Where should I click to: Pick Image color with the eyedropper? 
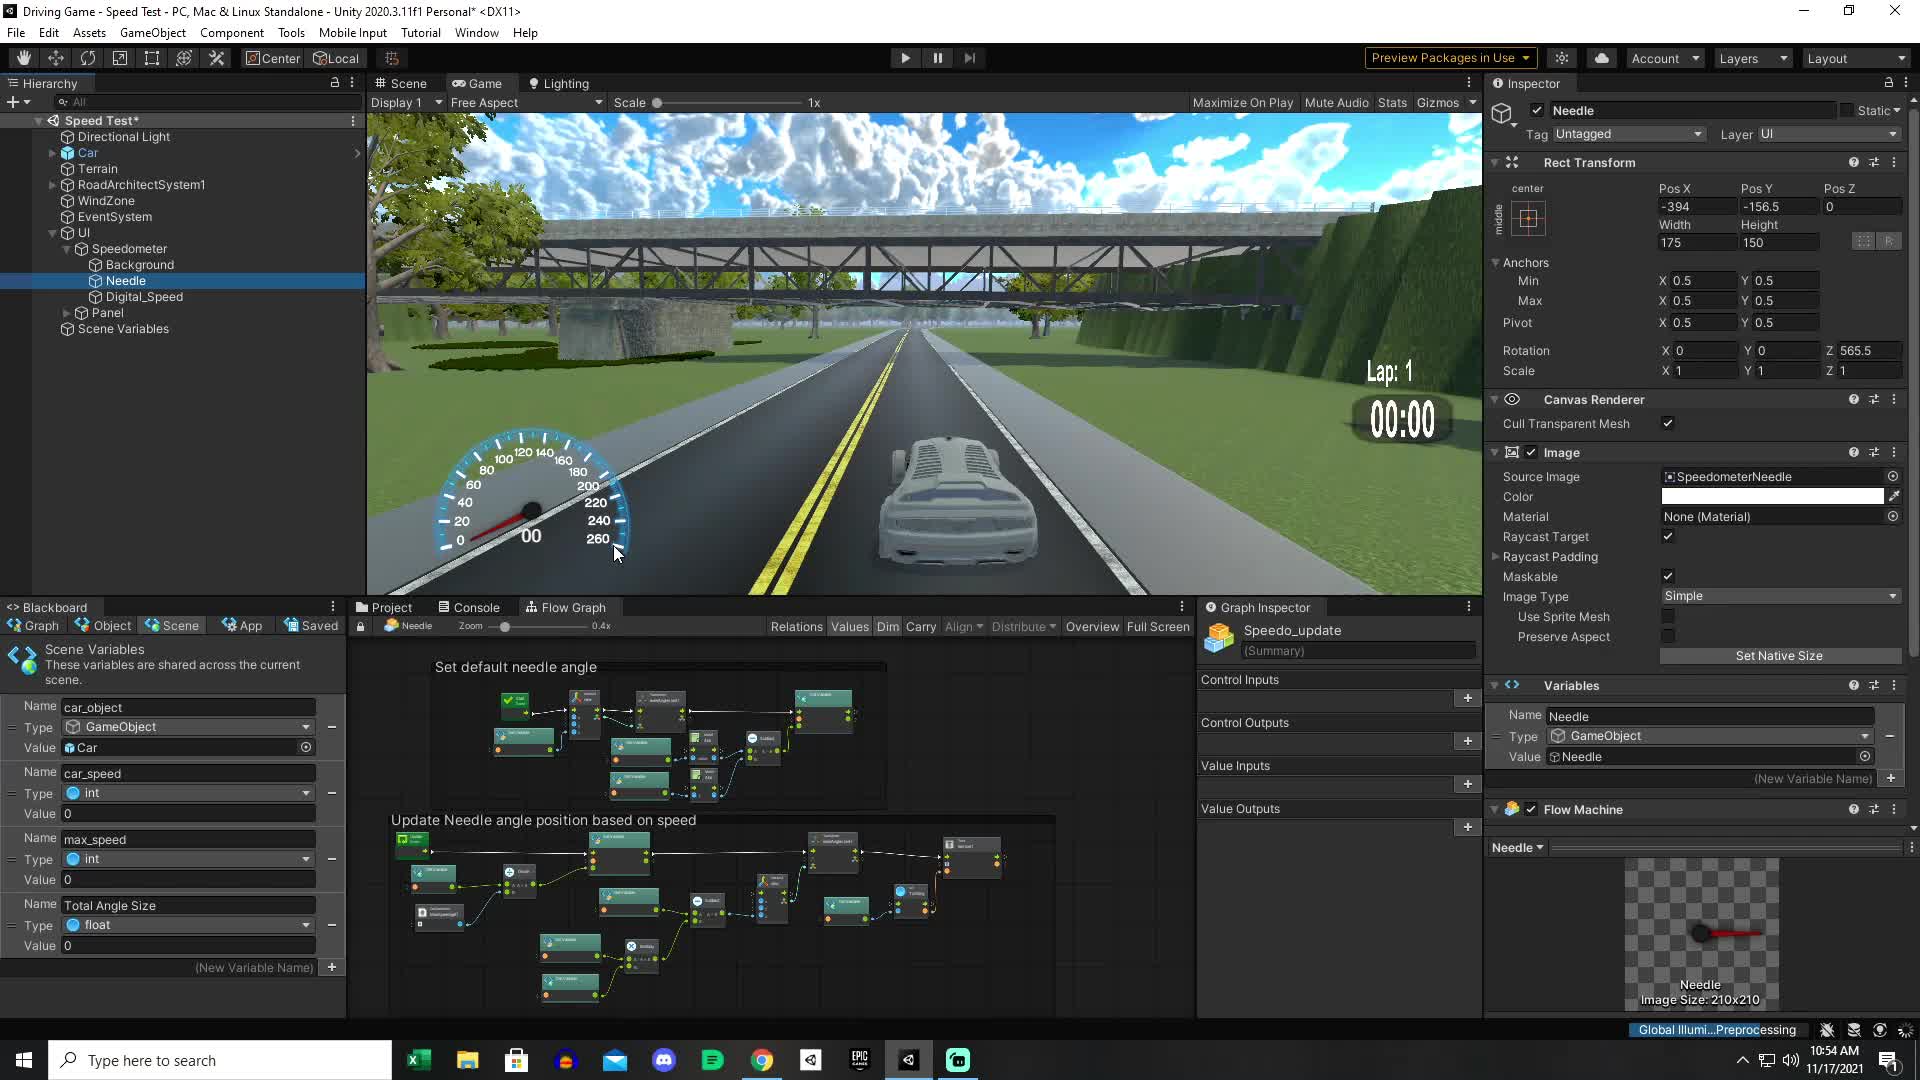click(1896, 496)
